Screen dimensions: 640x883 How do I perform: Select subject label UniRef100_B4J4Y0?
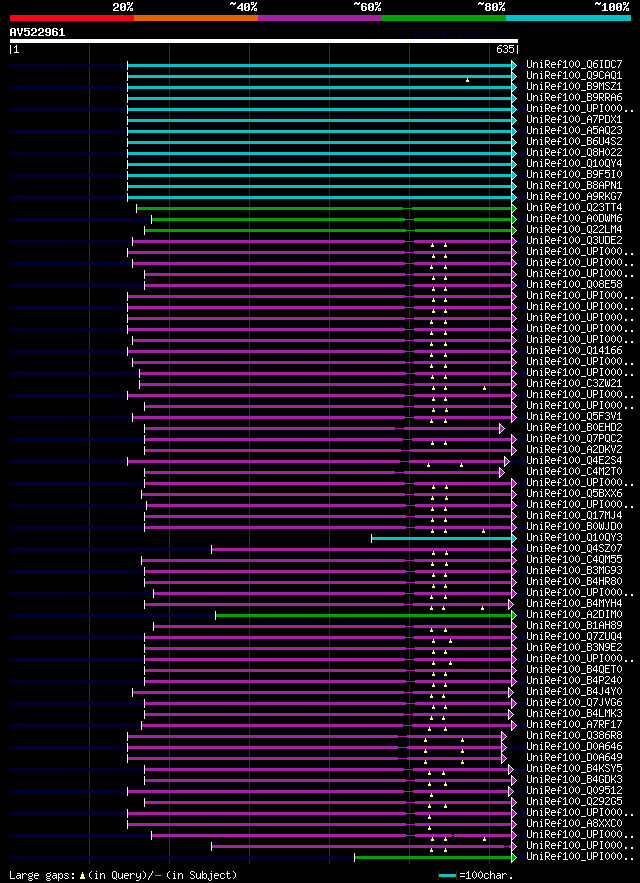[574, 692]
